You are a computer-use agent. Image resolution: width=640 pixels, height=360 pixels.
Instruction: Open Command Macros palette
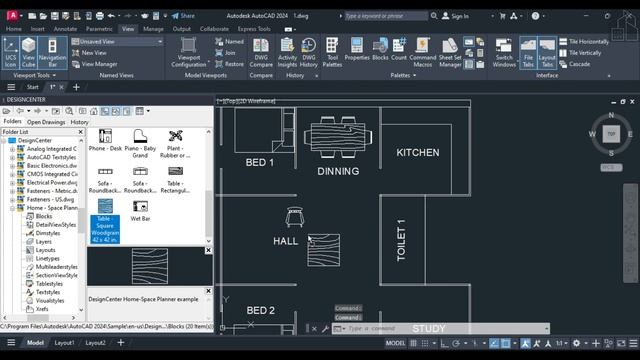422,53
